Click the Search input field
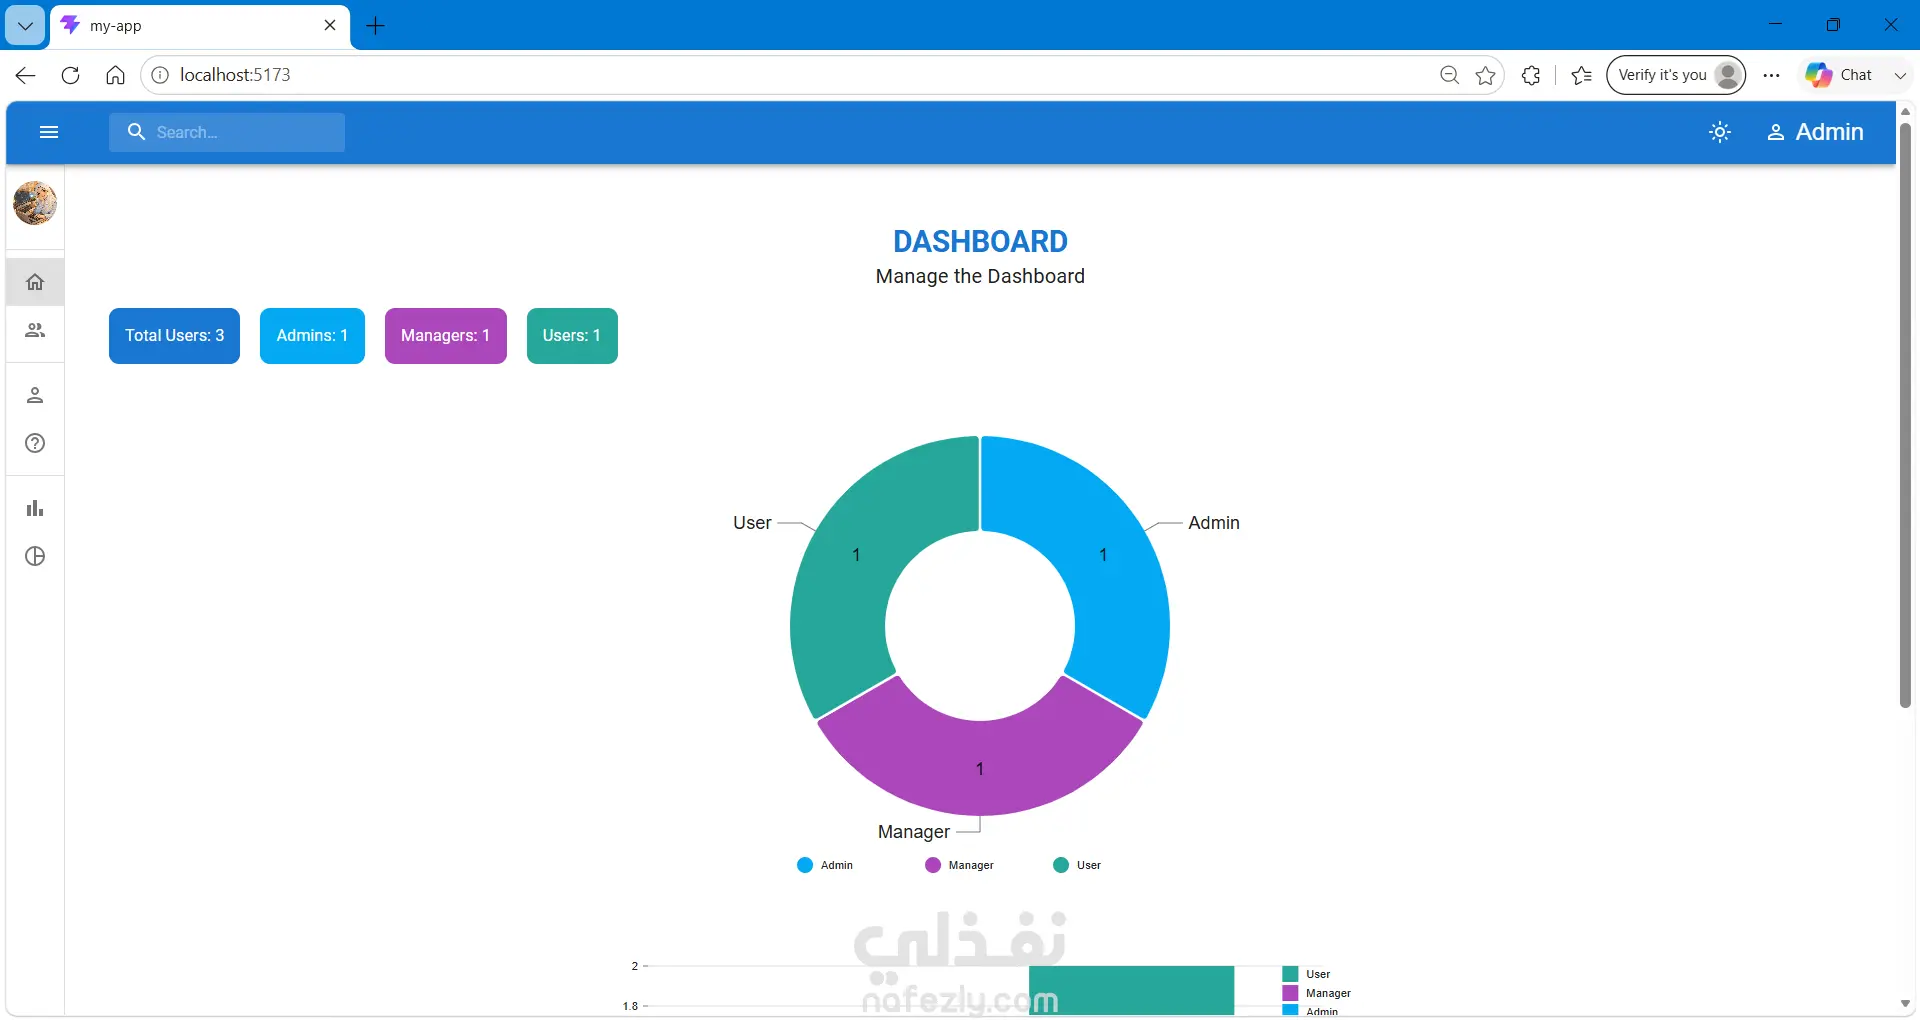 coord(227,132)
